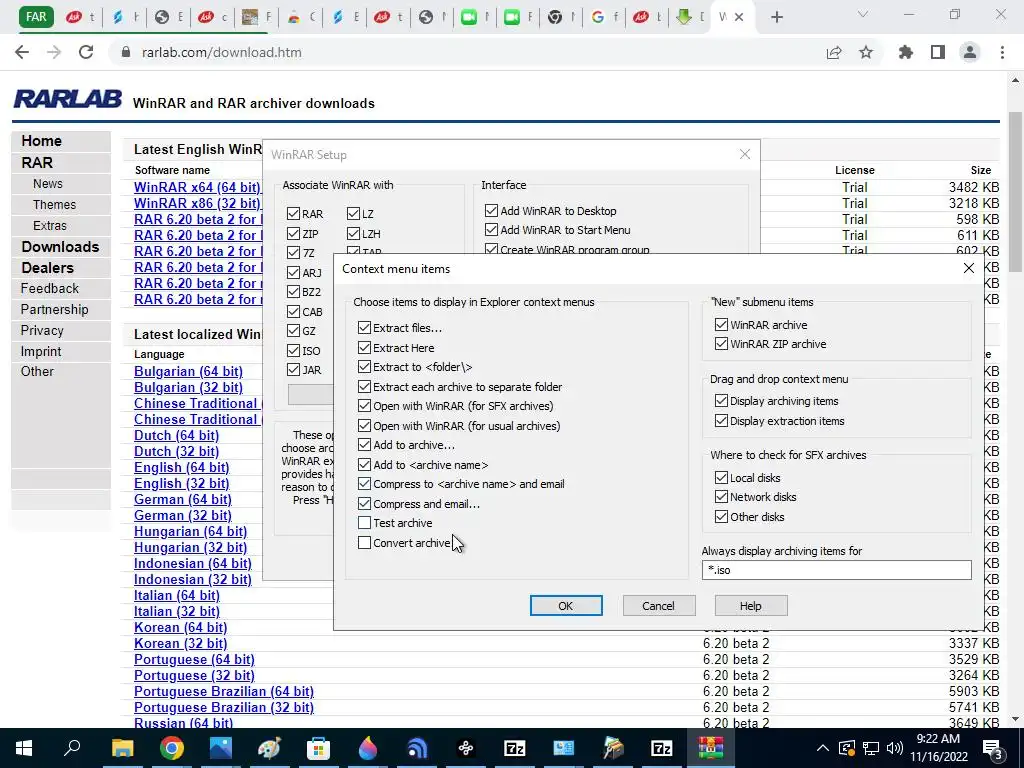
Task: Click the address bar URL
Action: 221,52
